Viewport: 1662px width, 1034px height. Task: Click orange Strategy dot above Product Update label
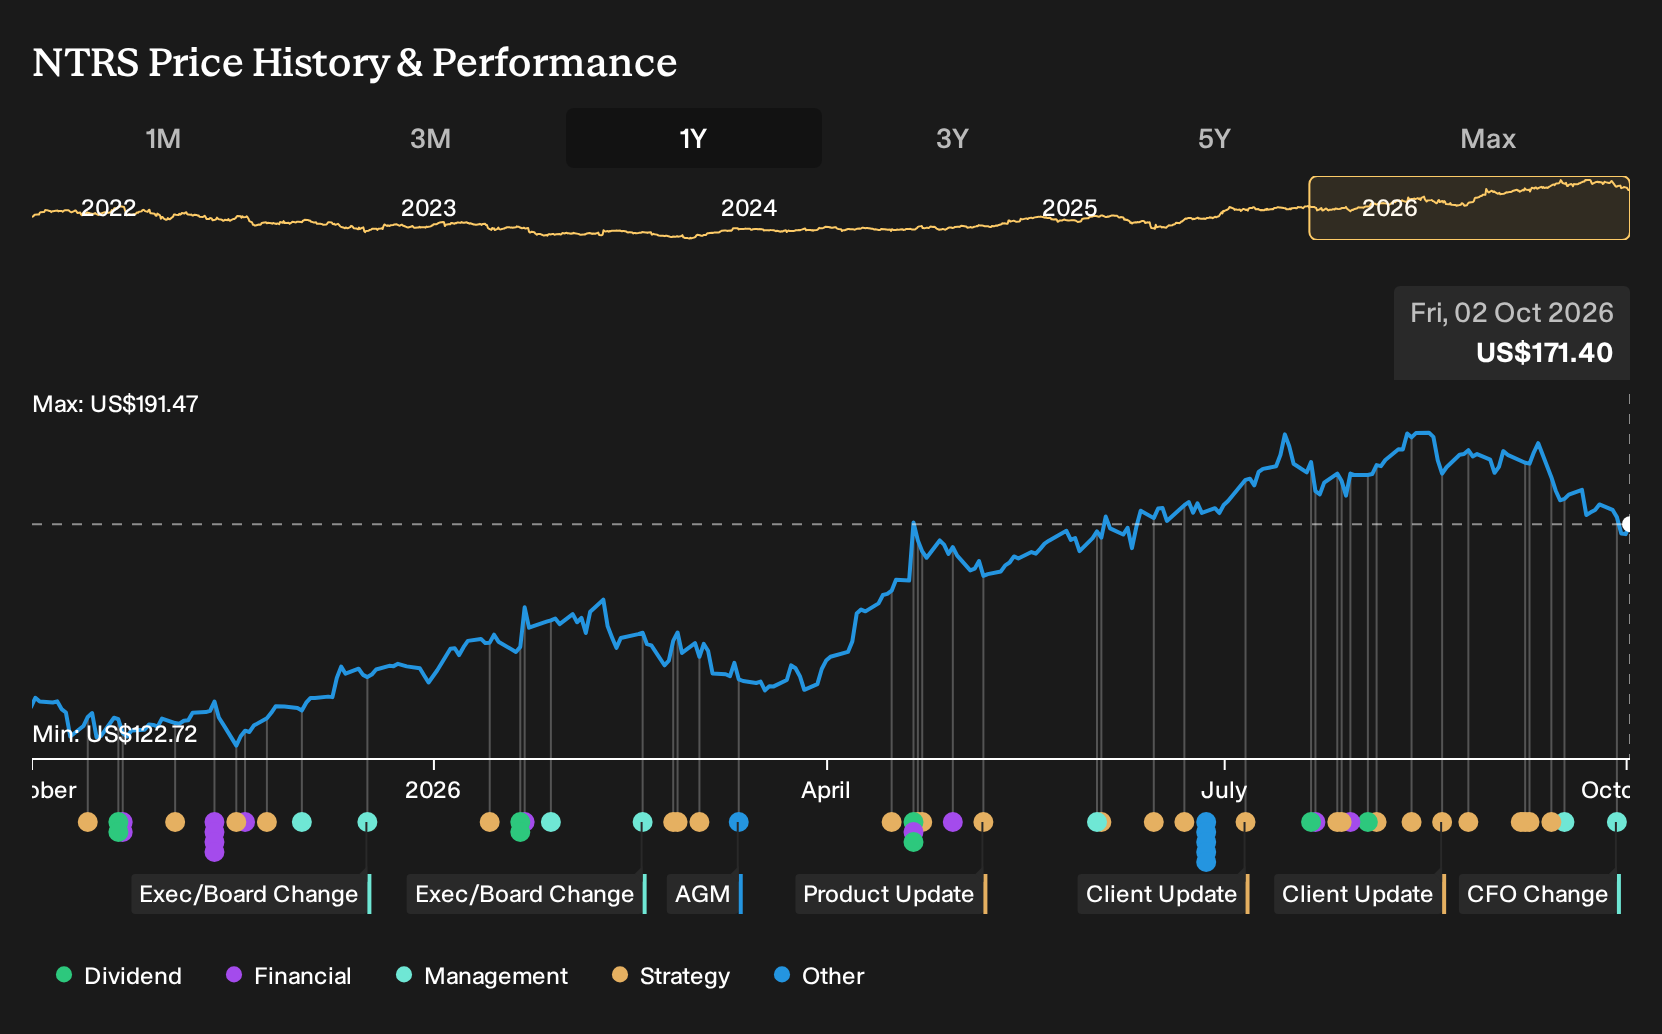tap(983, 822)
